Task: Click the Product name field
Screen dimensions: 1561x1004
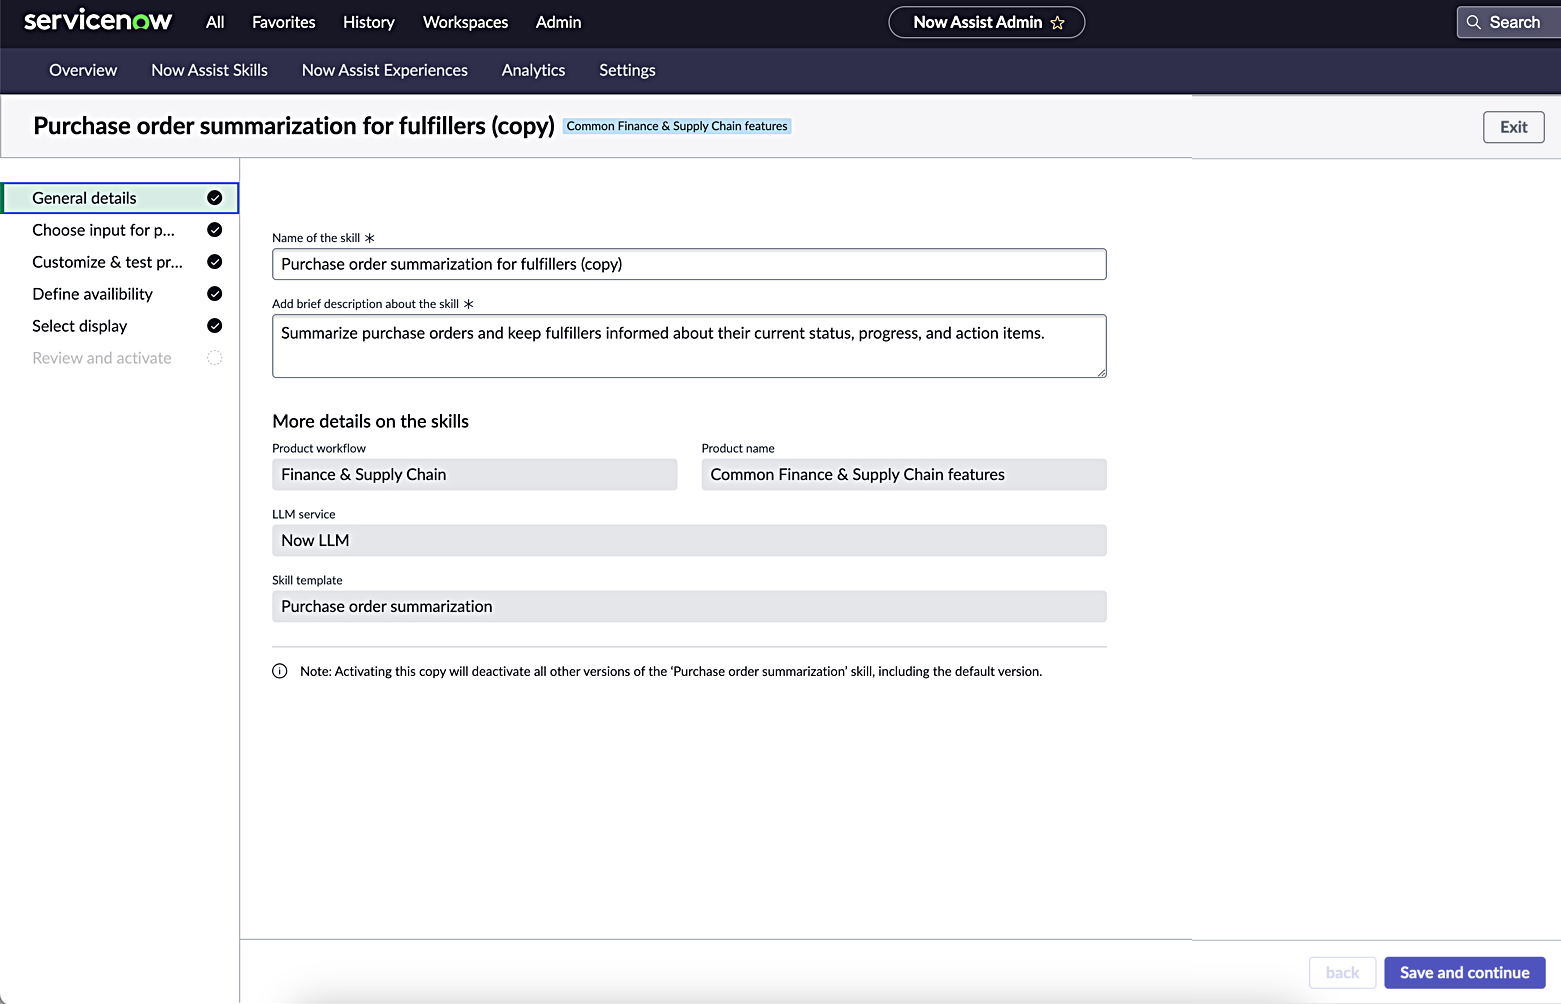Action: pos(904,475)
